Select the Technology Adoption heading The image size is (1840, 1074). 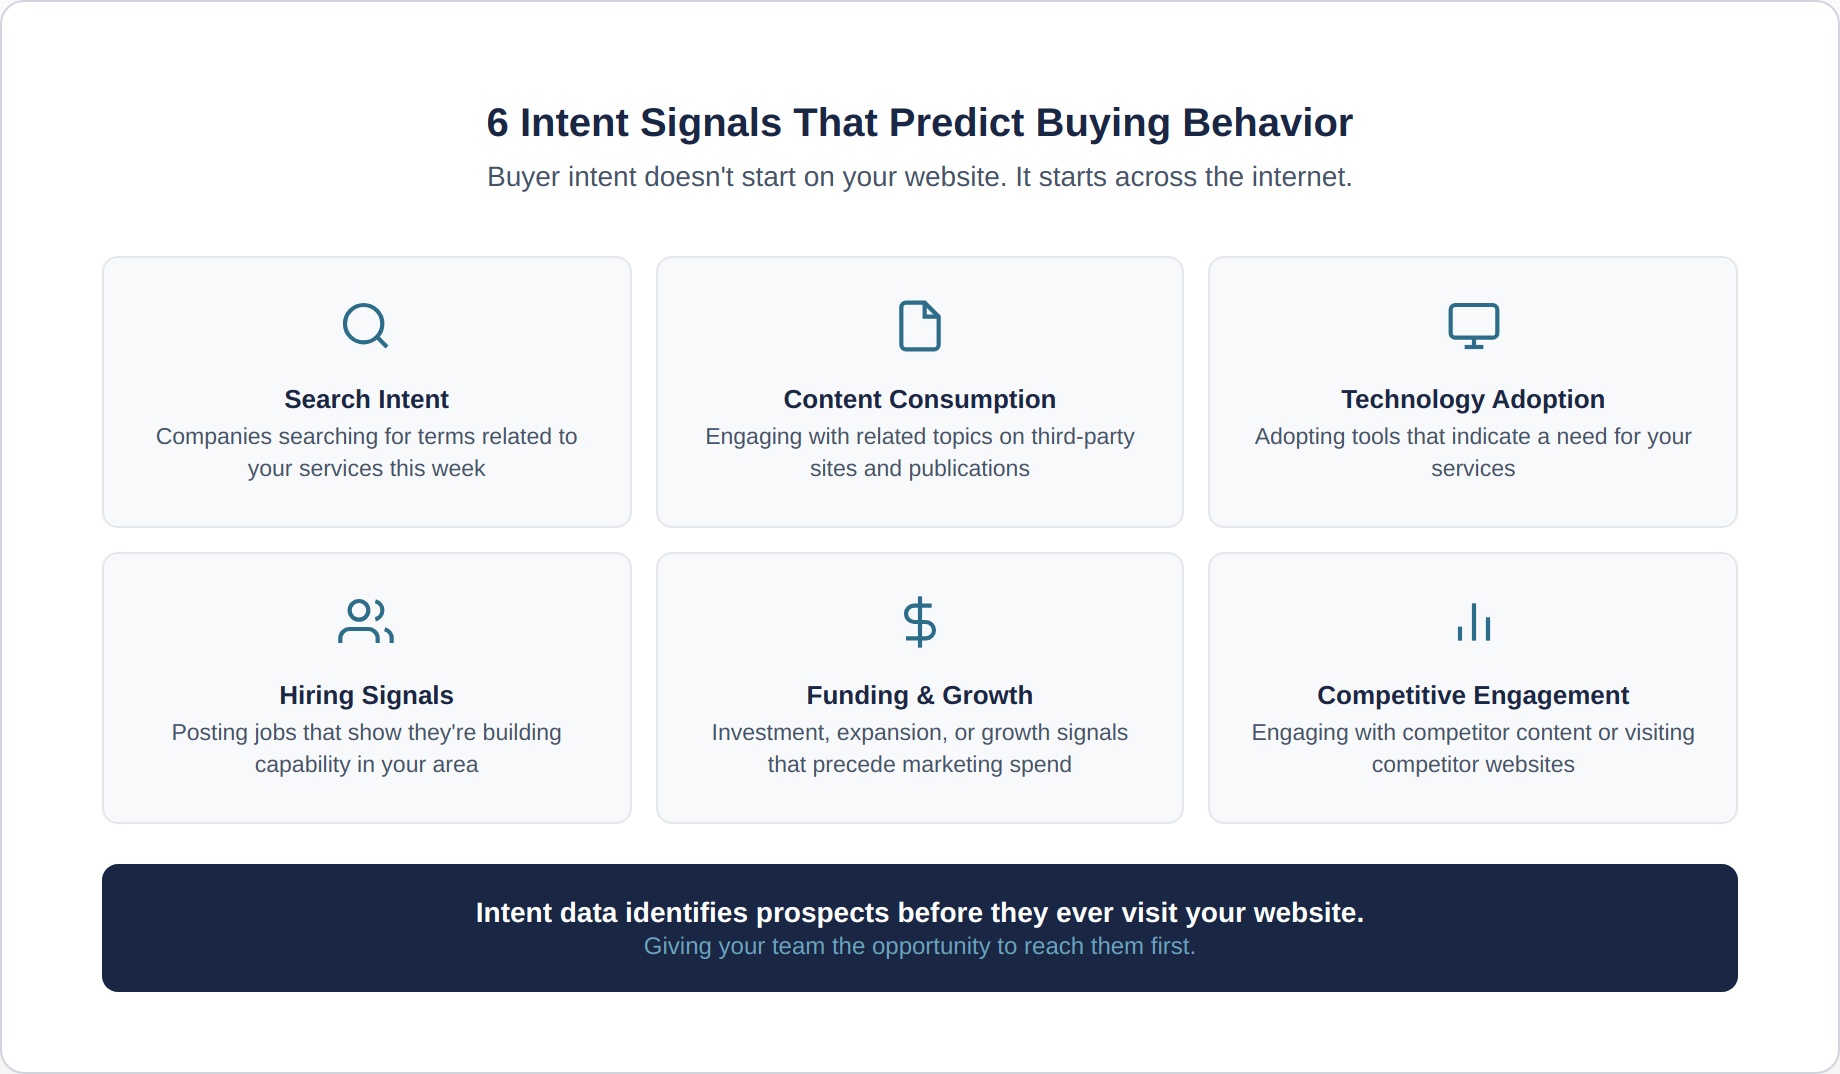[1472, 399]
